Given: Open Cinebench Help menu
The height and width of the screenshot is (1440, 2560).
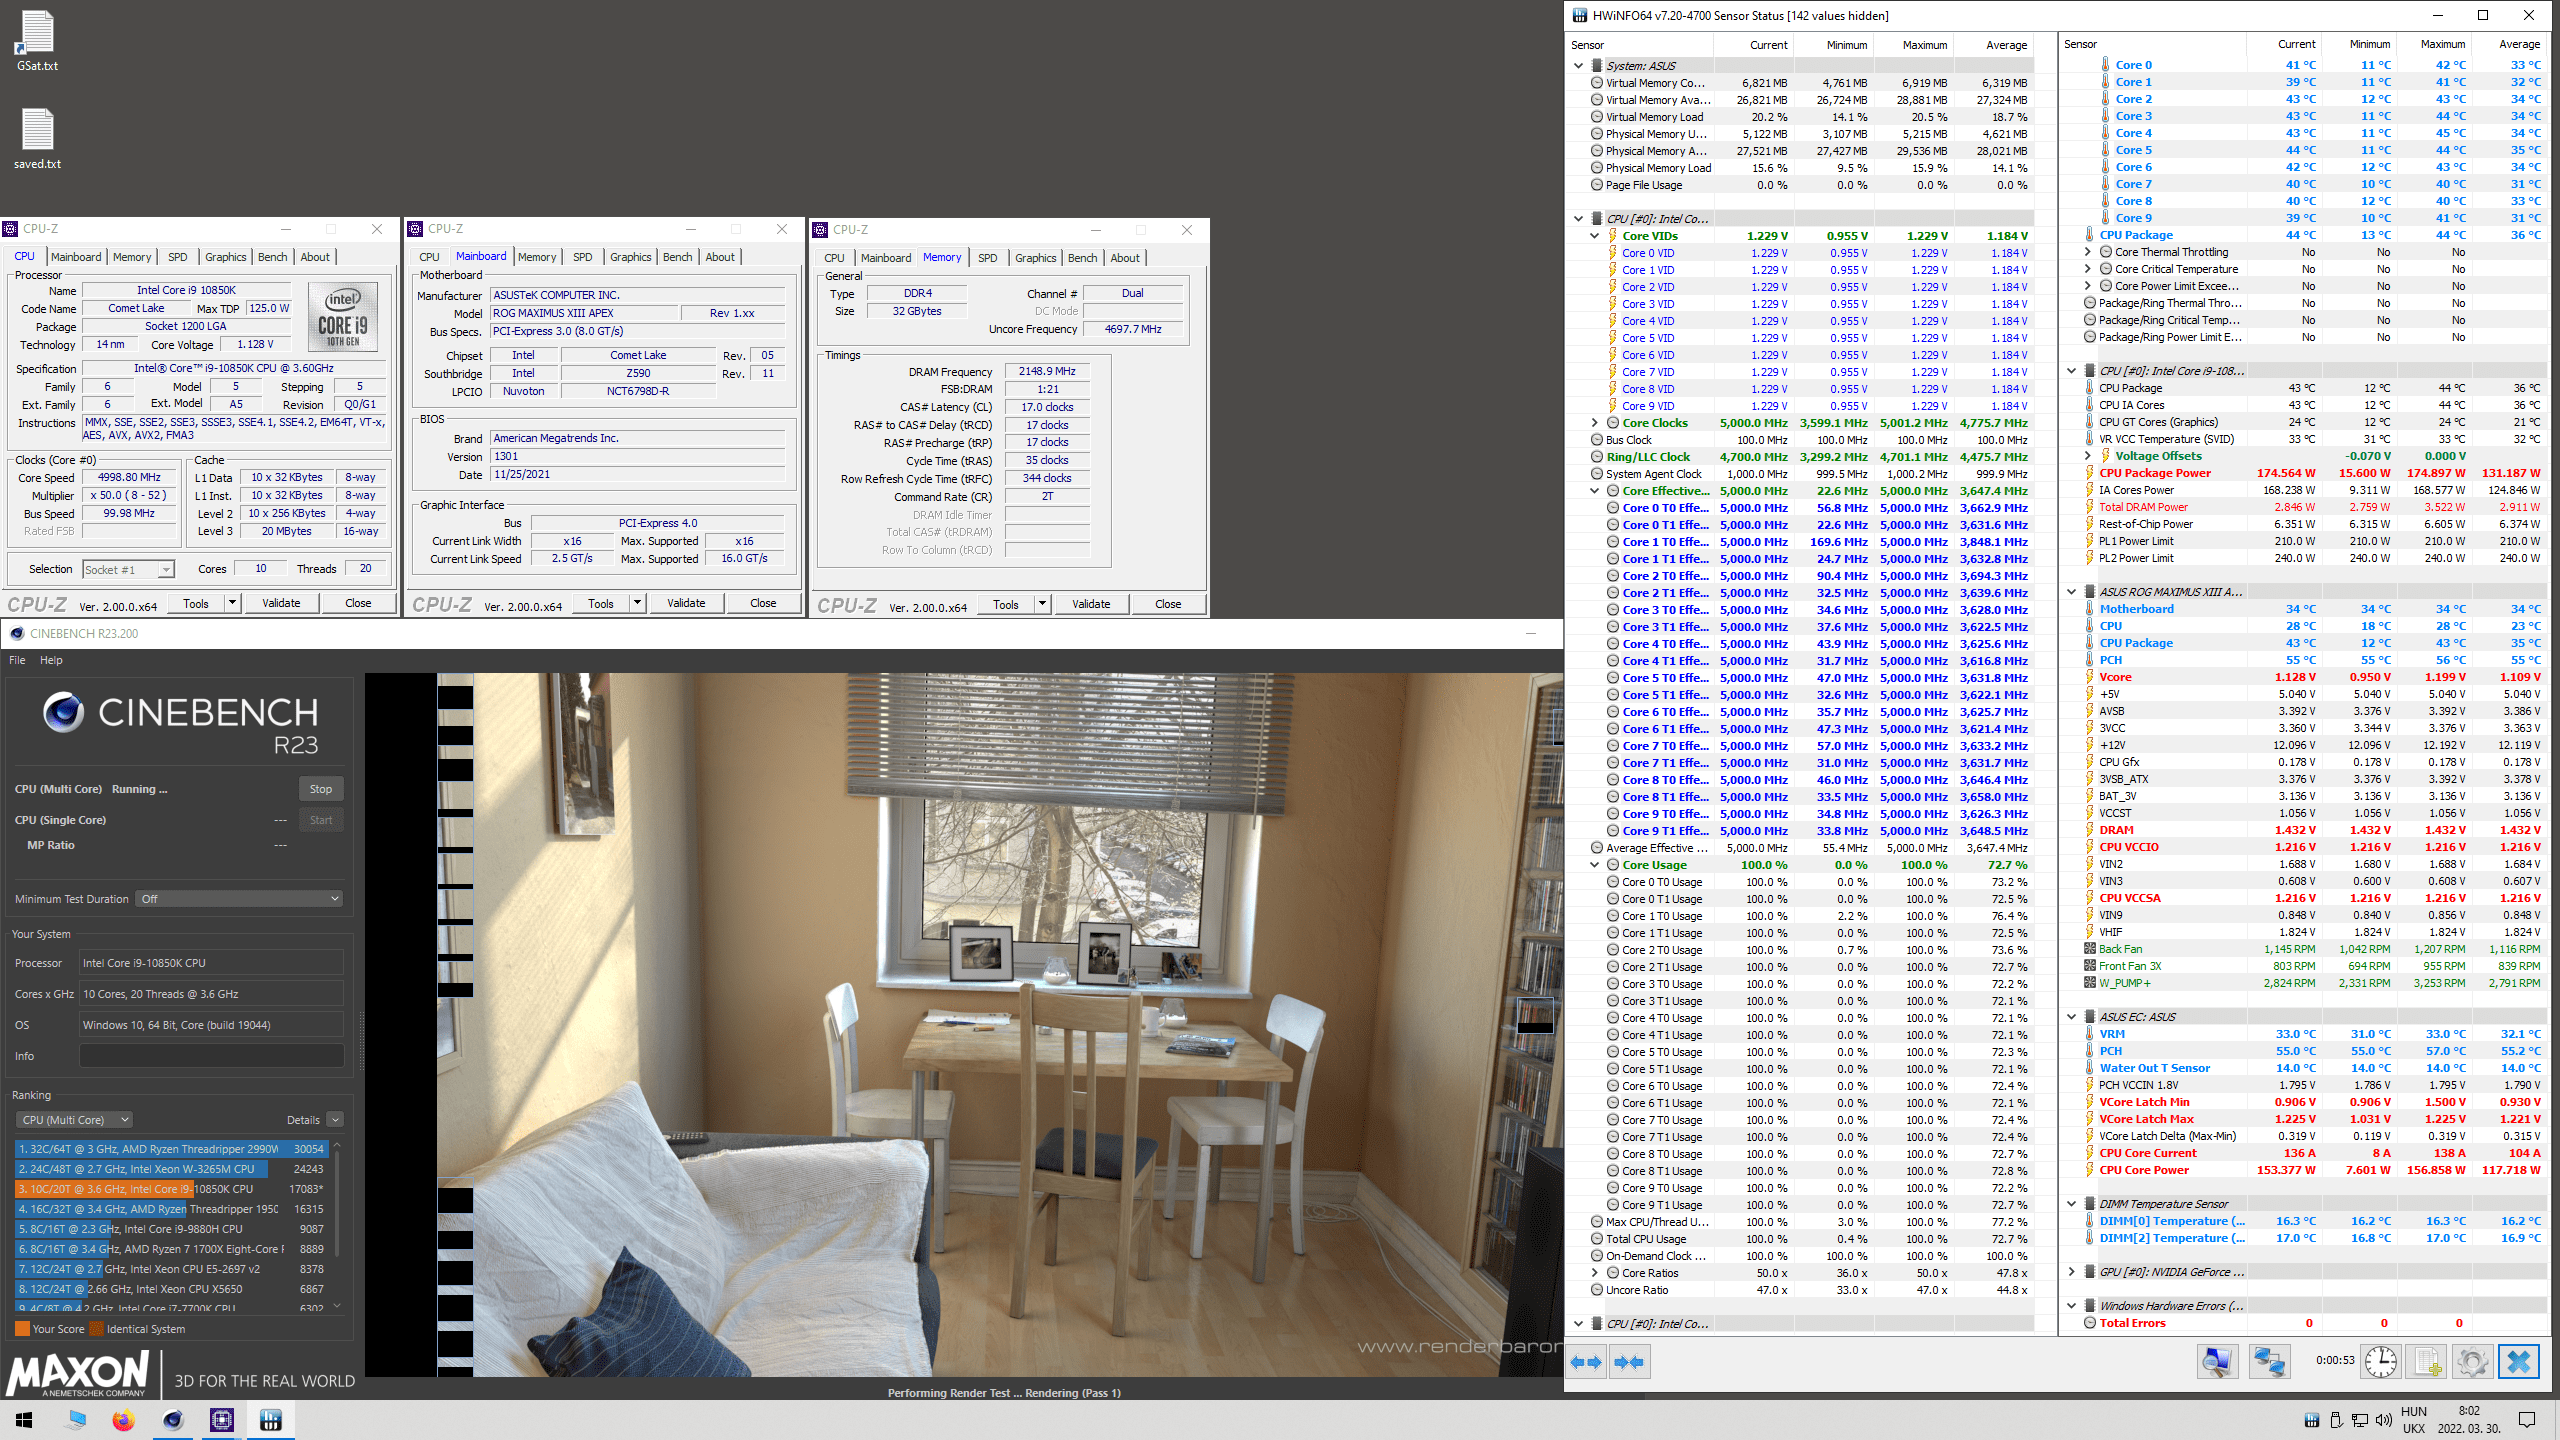Looking at the screenshot, I should (x=51, y=660).
